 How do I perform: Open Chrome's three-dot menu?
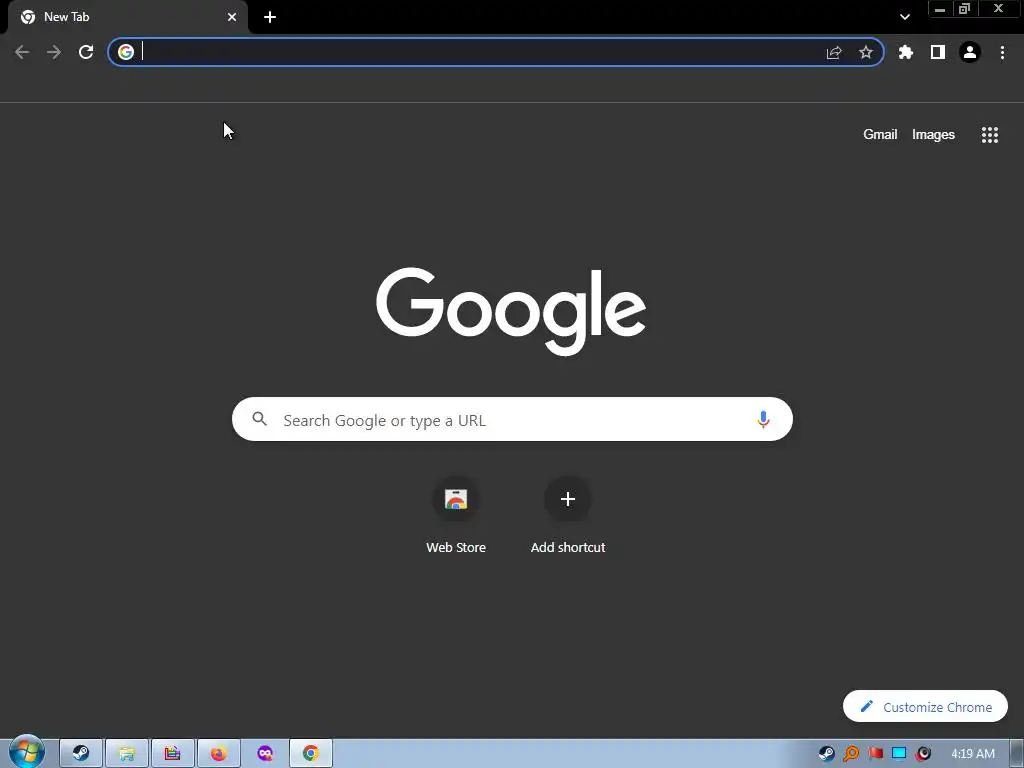click(x=1002, y=52)
